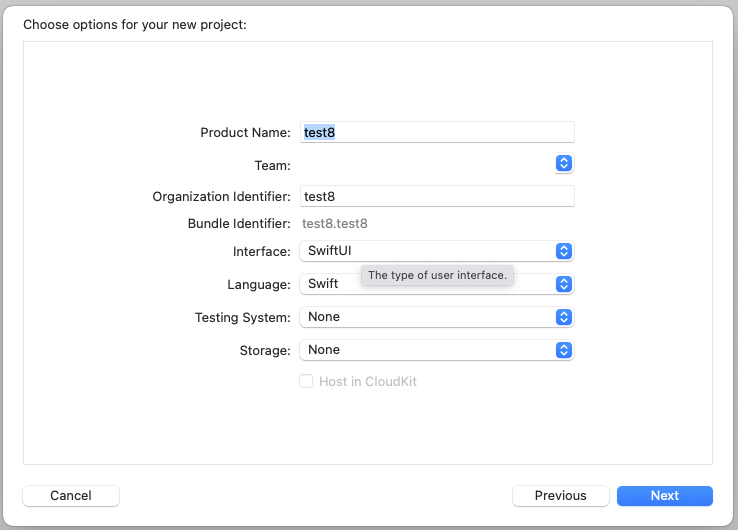This screenshot has width=738, height=530.
Task: Click the "Choose options for your new project" heading
Action: 134,24
